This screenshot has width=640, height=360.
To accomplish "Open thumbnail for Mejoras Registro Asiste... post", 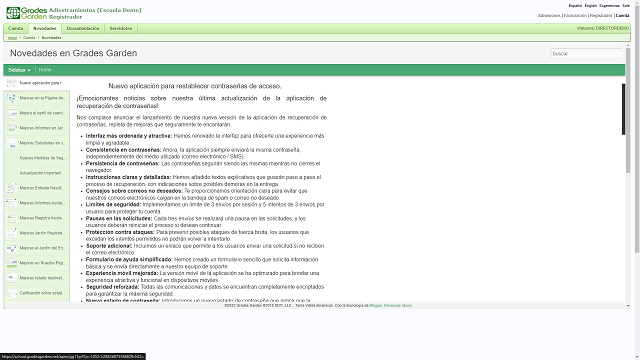I will (11, 218).
